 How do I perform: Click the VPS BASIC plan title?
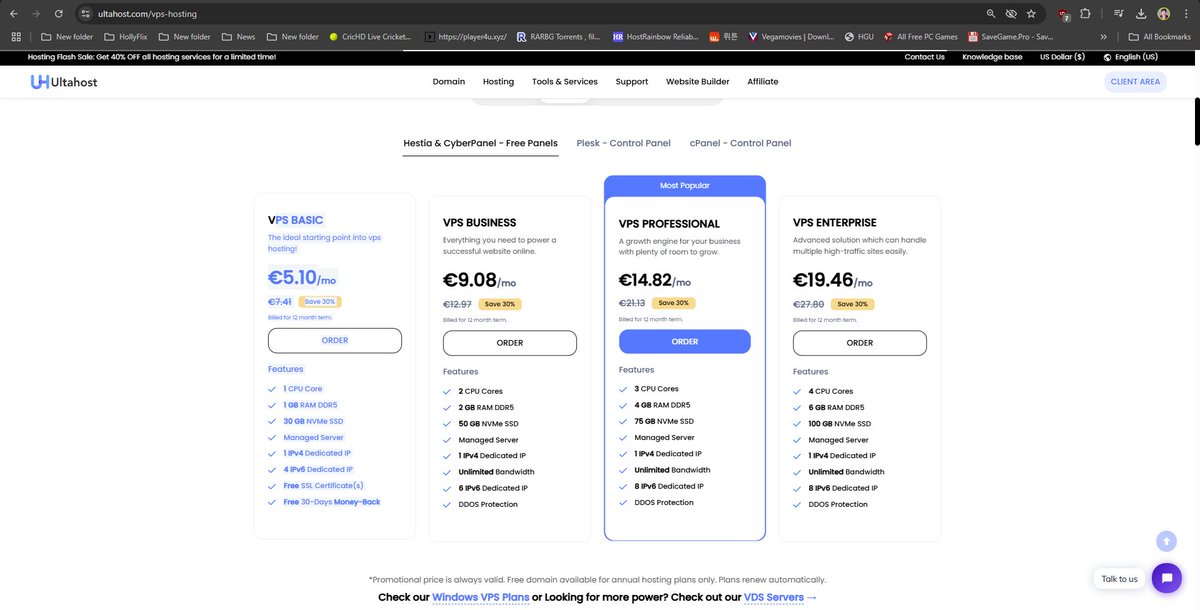[295, 220]
